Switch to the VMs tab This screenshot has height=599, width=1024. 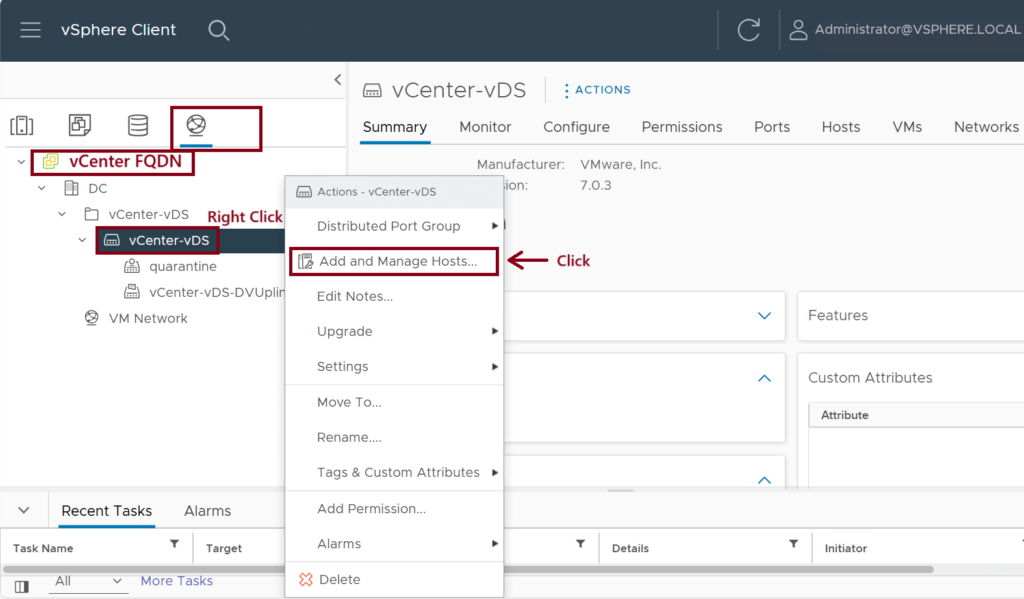907,127
